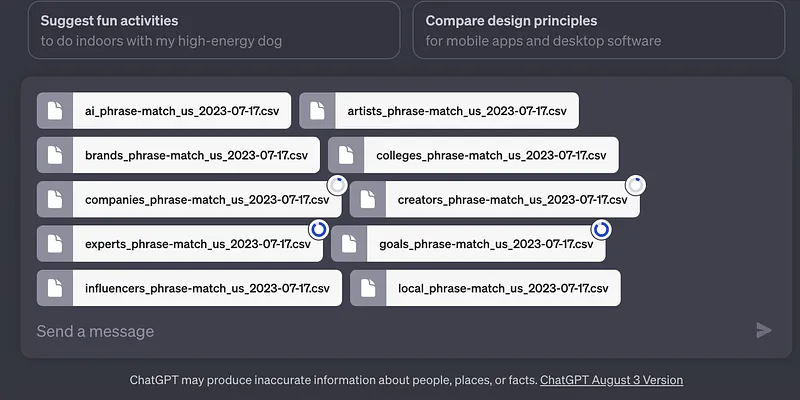Viewport: 800px width, 400px height.
Task: Click blue progress spinner on goals_phrase-match file
Action: [602, 230]
